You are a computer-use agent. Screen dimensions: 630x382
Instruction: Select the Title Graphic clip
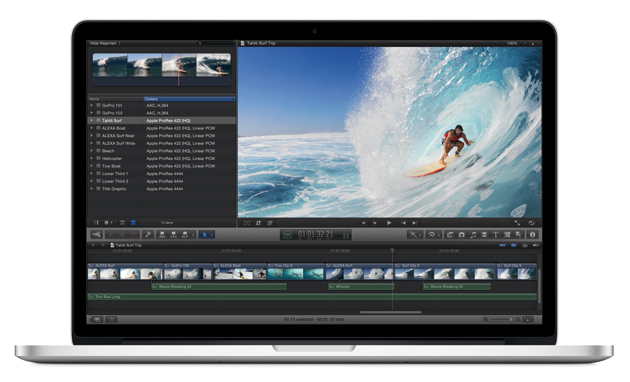tap(162, 189)
